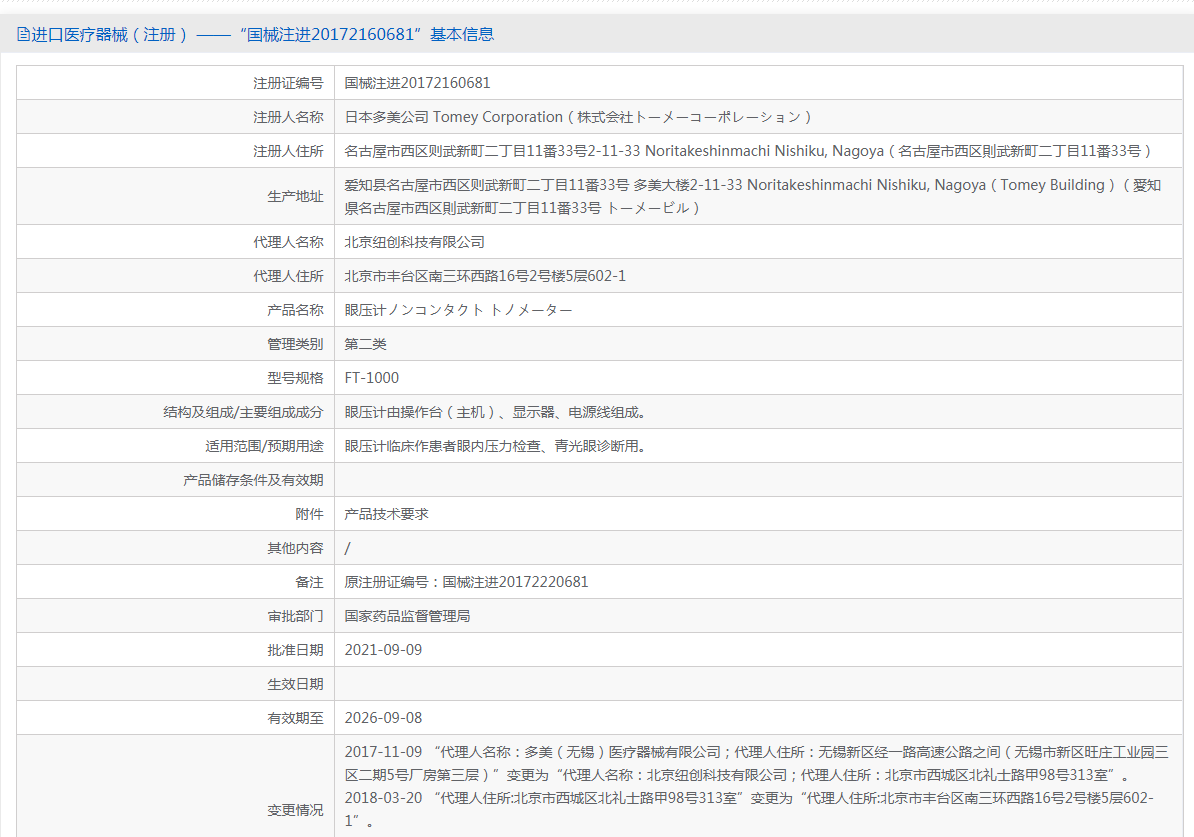
Task: Click the 代理人名称 value 北京纽创科技有限公司
Action: coord(414,242)
